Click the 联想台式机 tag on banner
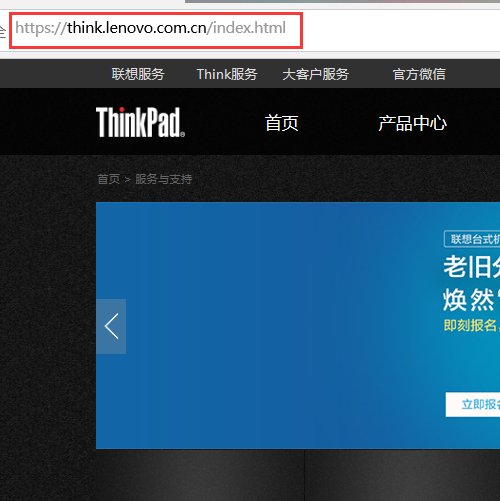The width and height of the screenshot is (500, 501). coord(472,239)
